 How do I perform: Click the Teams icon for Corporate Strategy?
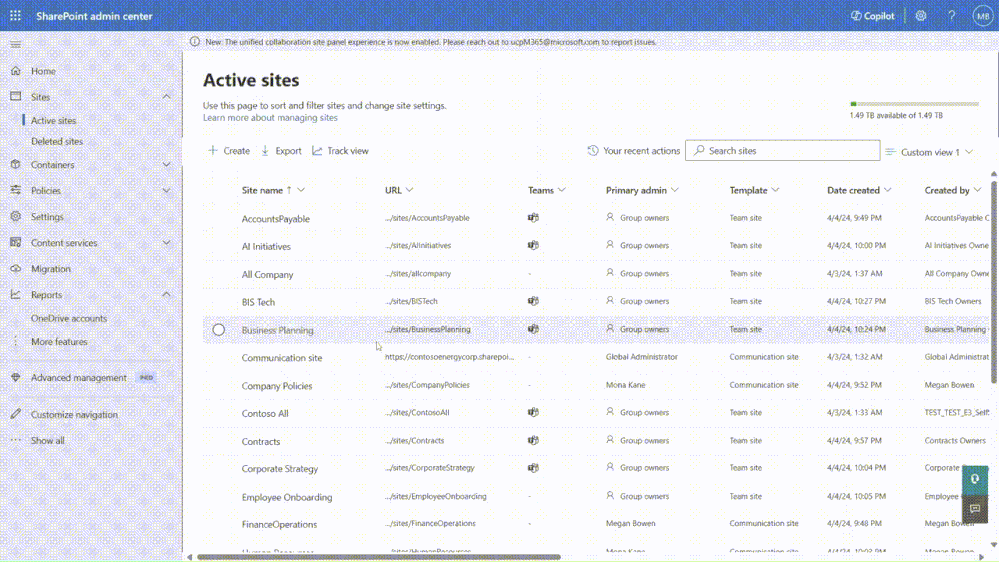point(533,468)
